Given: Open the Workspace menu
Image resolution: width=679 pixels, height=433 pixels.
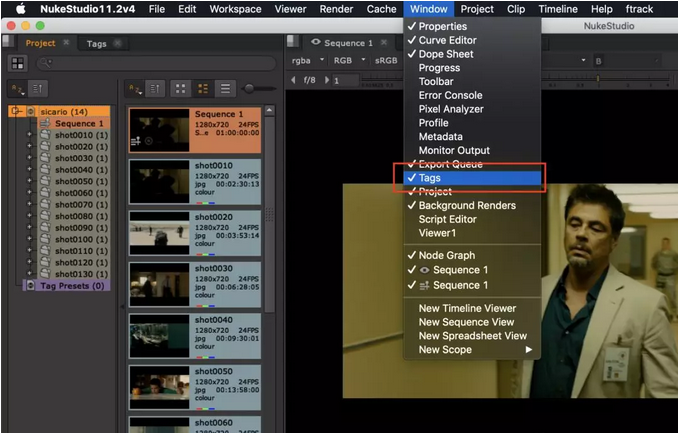Looking at the screenshot, I should coord(235,9).
